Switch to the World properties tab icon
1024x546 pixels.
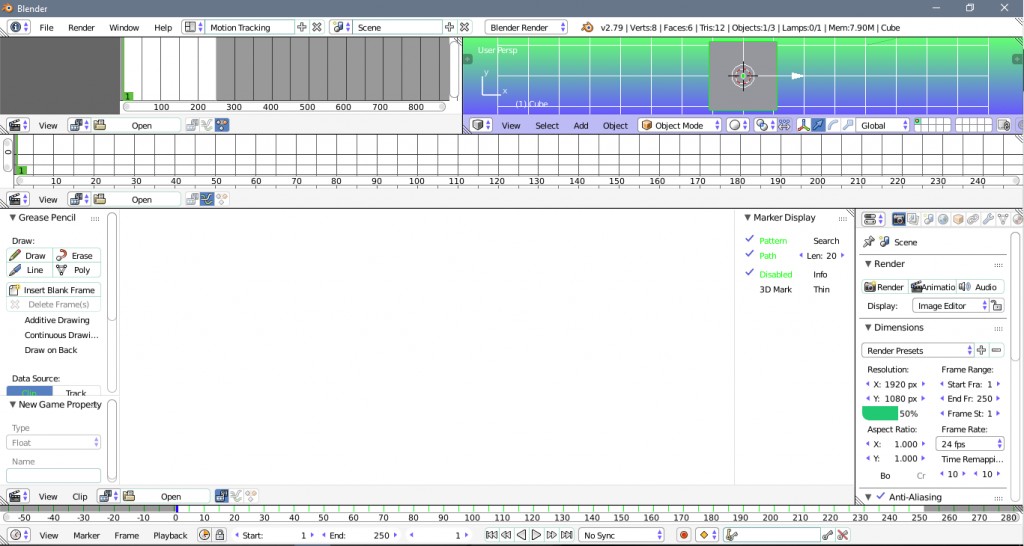coord(943,219)
